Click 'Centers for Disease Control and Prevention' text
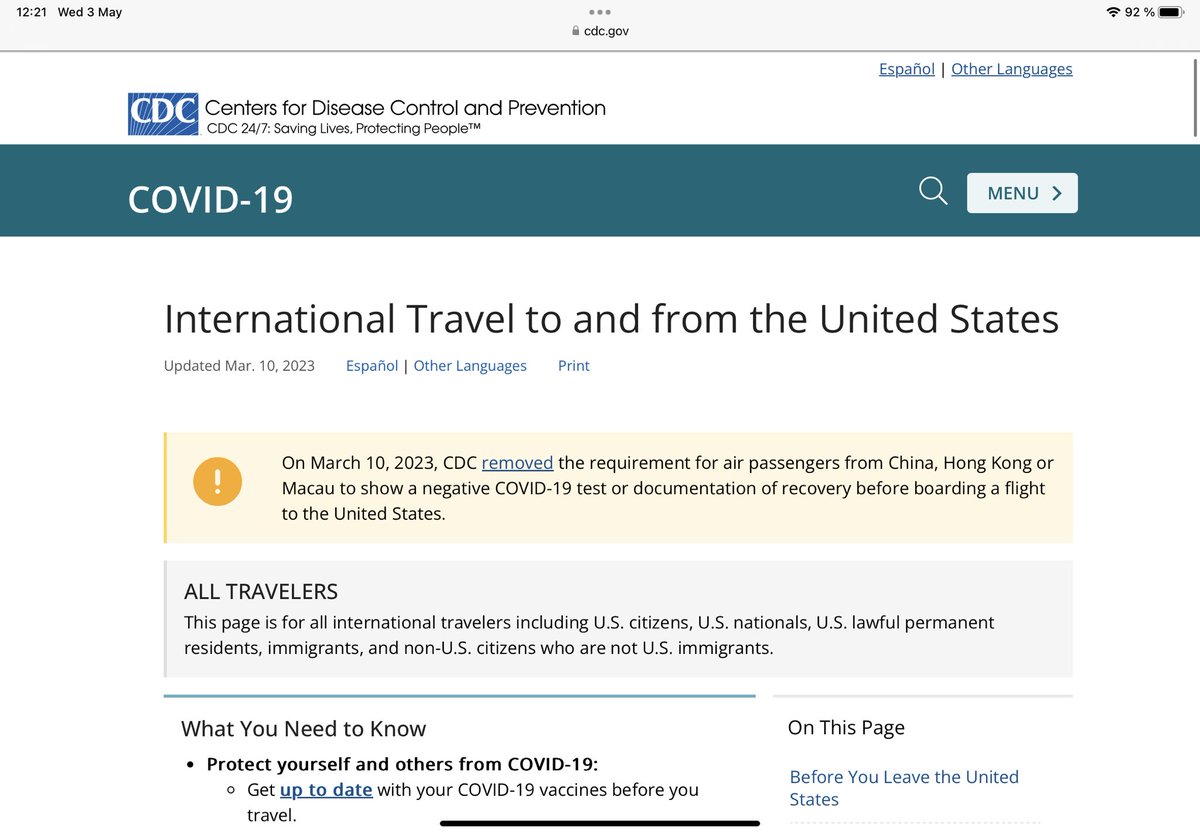Image resolution: width=1200 pixels, height=834 pixels. (405, 107)
